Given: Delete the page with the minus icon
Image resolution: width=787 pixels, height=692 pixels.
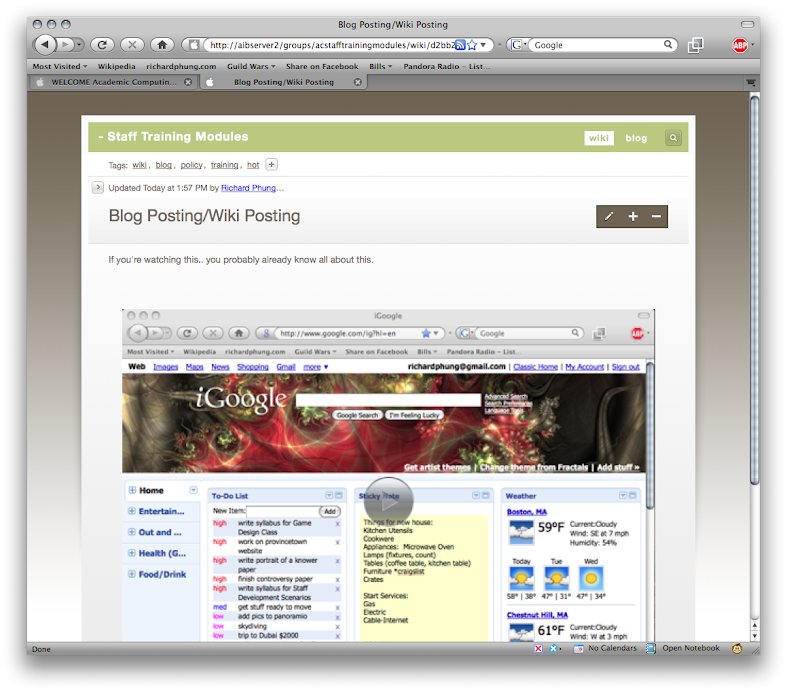Looking at the screenshot, I should [x=656, y=217].
